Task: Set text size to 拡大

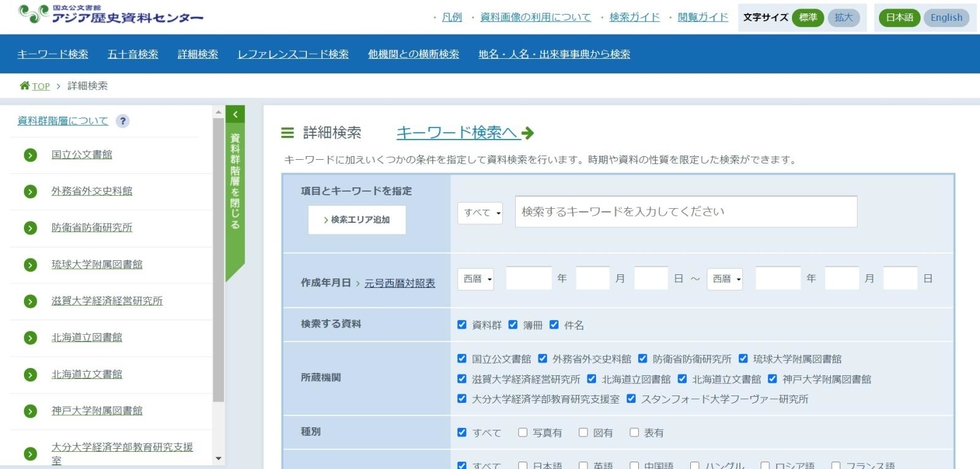Action: (x=844, y=18)
